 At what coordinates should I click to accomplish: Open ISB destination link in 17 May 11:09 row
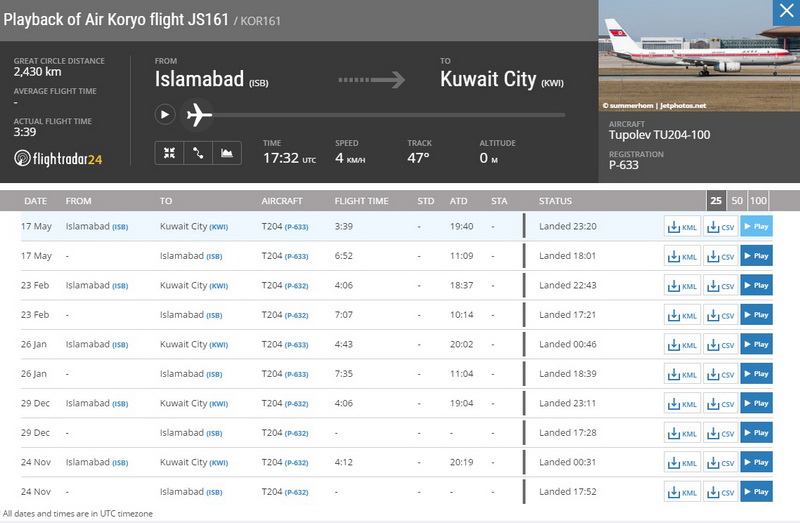pyautogui.click(x=214, y=257)
